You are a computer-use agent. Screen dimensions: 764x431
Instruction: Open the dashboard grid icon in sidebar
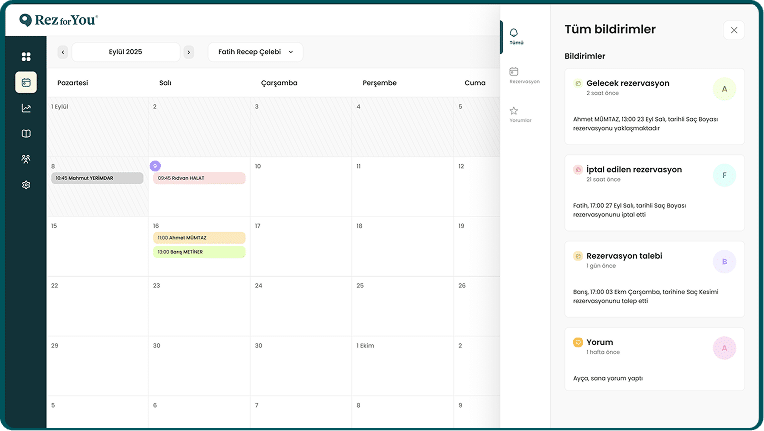[26, 57]
